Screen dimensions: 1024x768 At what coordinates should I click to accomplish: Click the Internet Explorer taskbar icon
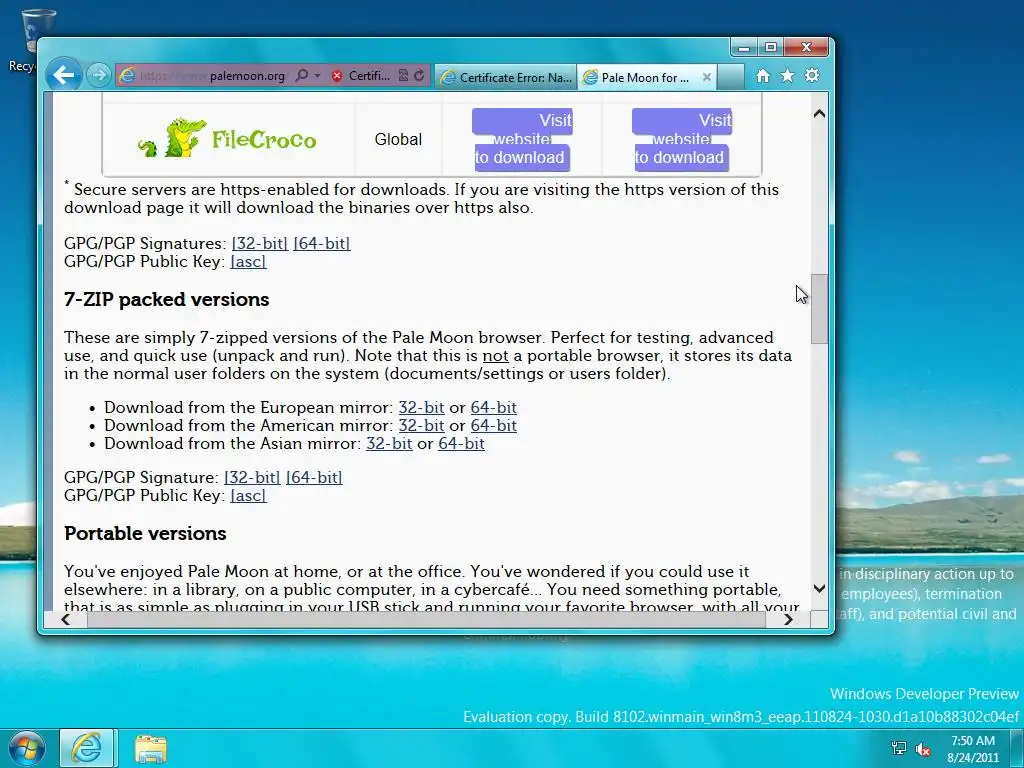[x=87, y=748]
